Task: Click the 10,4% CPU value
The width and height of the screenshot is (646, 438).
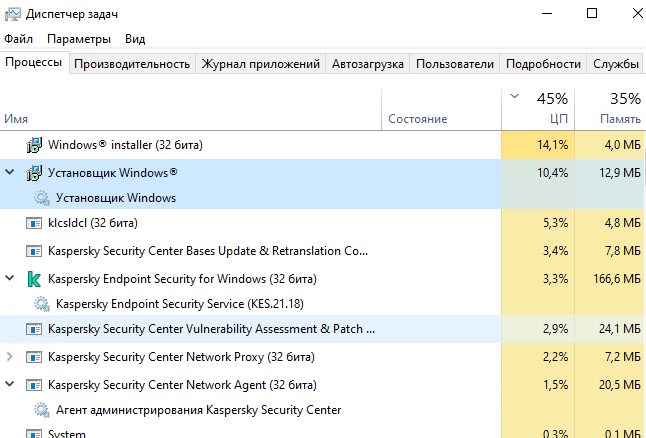Action: (552, 173)
